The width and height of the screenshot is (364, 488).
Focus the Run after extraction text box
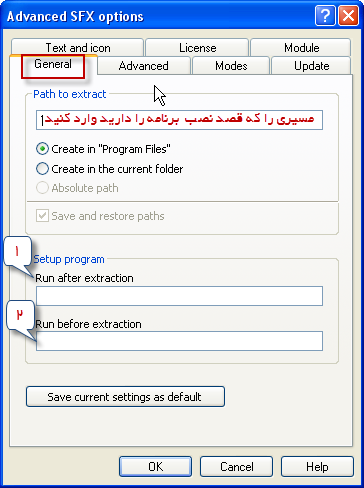179,296
